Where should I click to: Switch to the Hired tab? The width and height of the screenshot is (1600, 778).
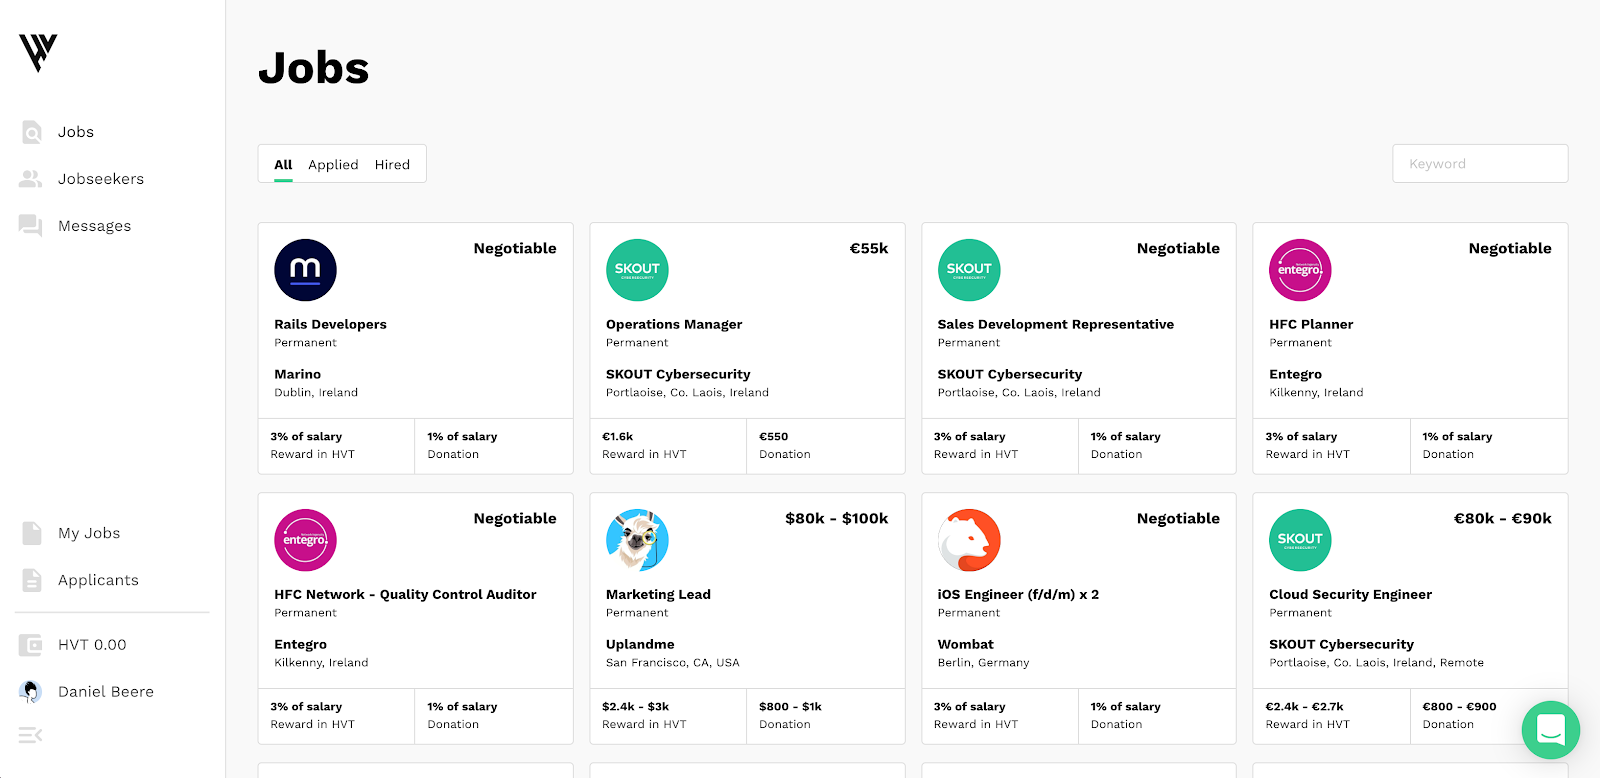tap(392, 165)
